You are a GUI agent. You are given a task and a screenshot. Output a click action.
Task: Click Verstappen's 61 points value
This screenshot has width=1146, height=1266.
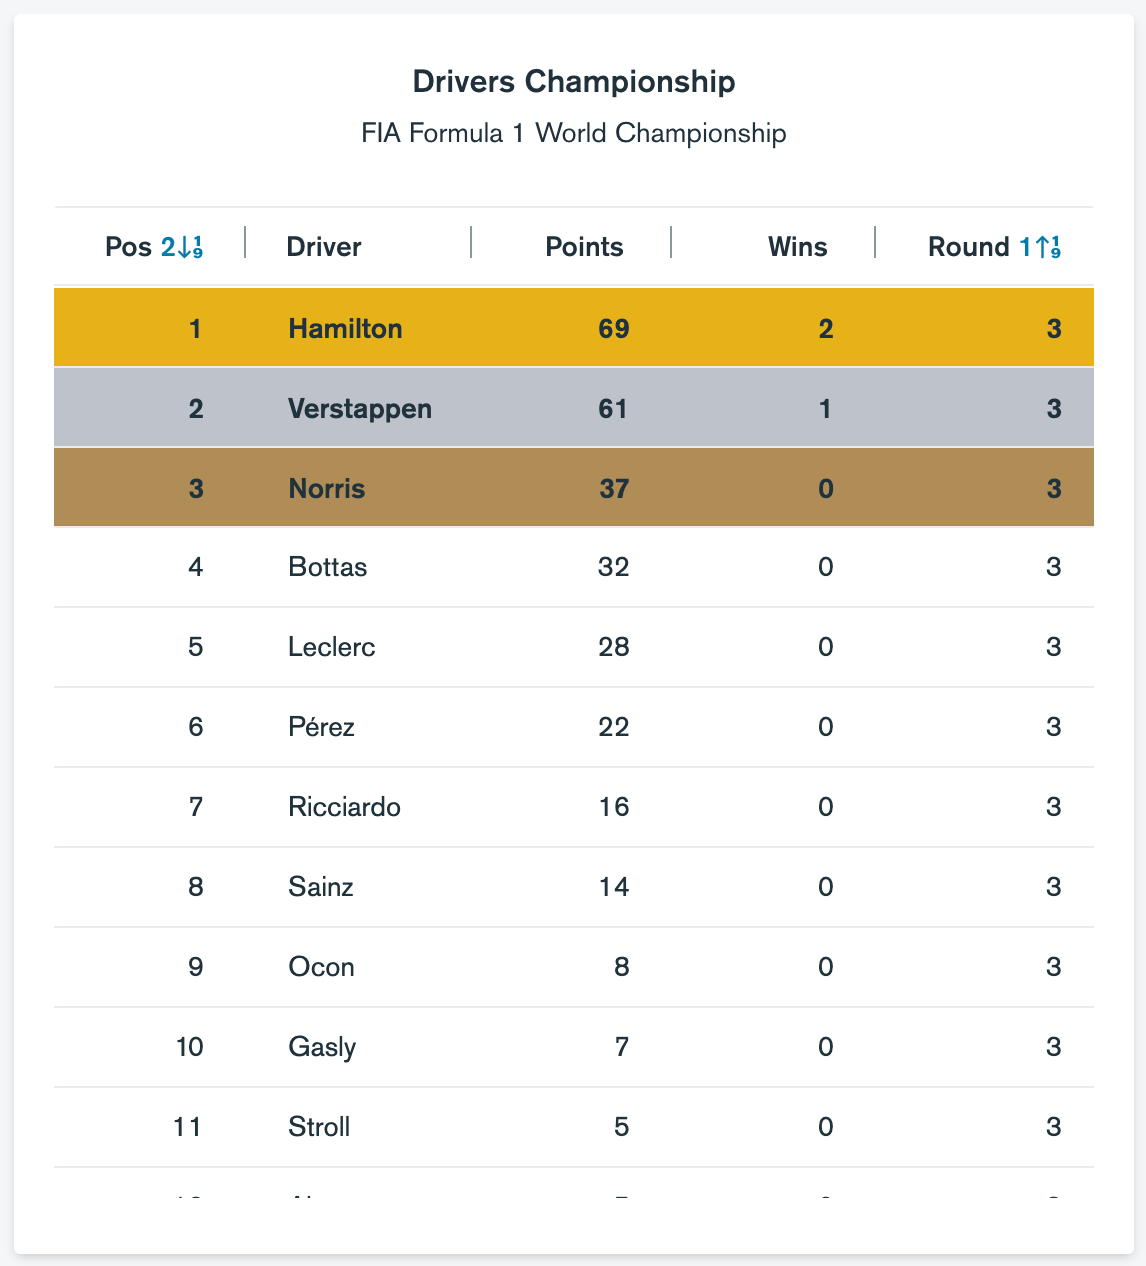613,408
